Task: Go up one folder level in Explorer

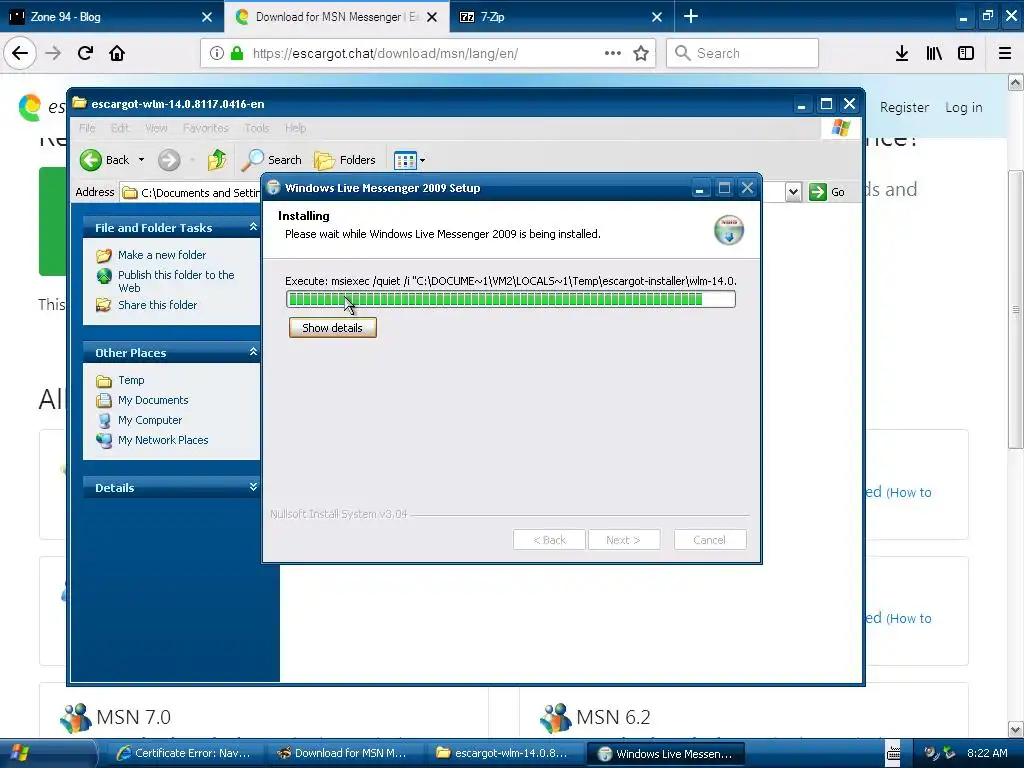Action: click(x=217, y=159)
